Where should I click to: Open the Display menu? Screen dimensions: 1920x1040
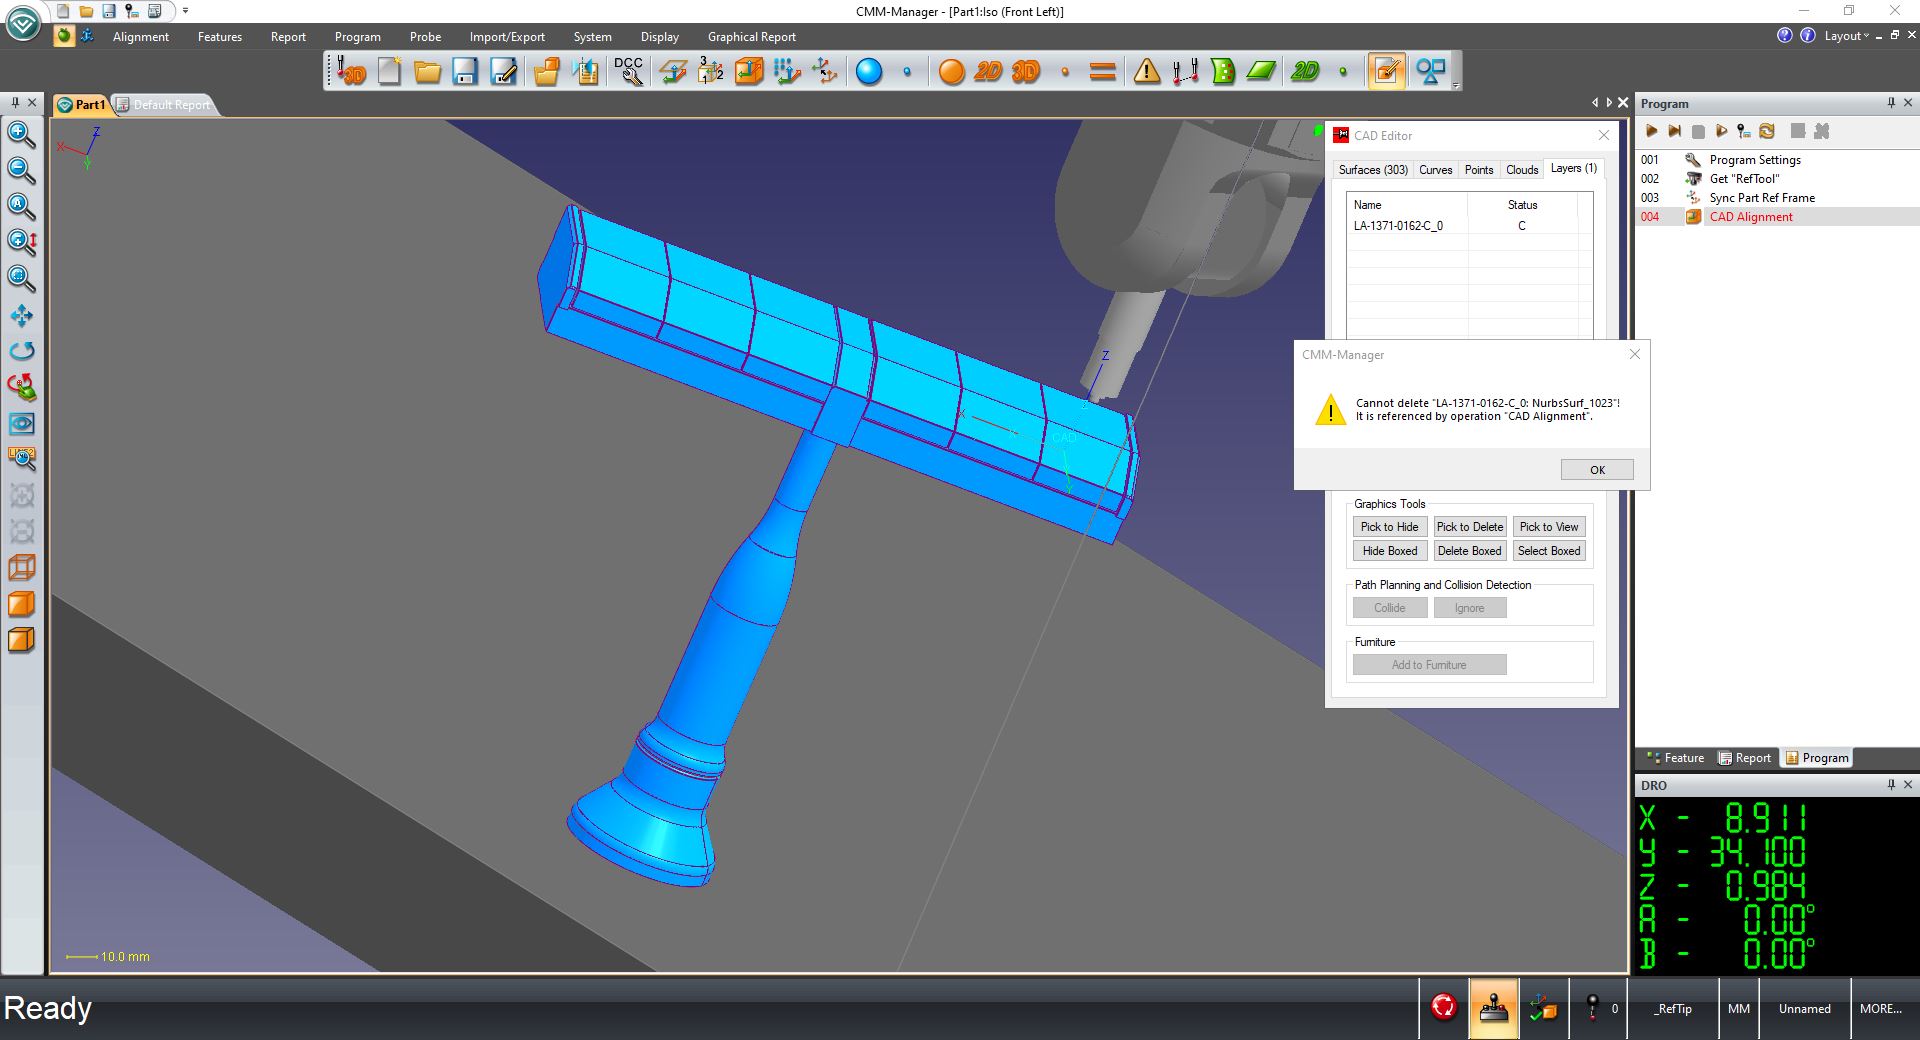(x=660, y=37)
